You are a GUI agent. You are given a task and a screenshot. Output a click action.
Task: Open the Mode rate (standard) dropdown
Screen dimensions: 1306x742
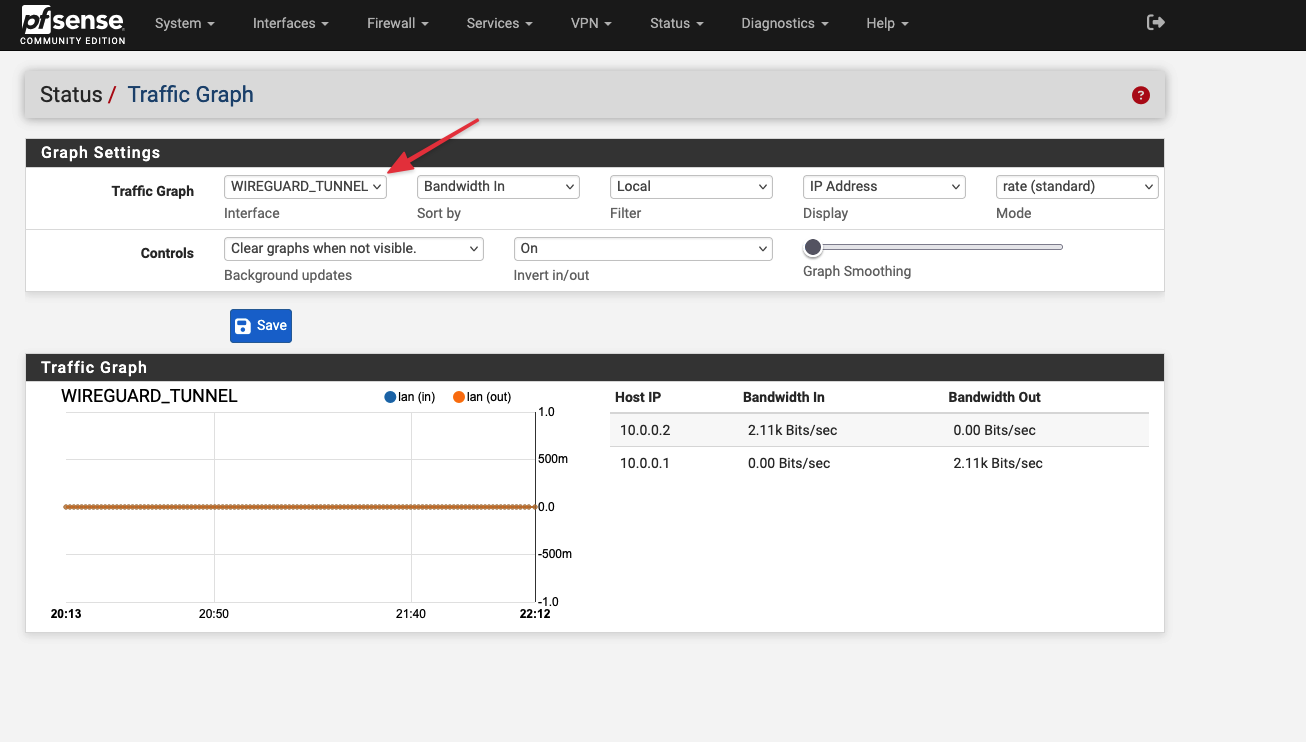(1077, 186)
